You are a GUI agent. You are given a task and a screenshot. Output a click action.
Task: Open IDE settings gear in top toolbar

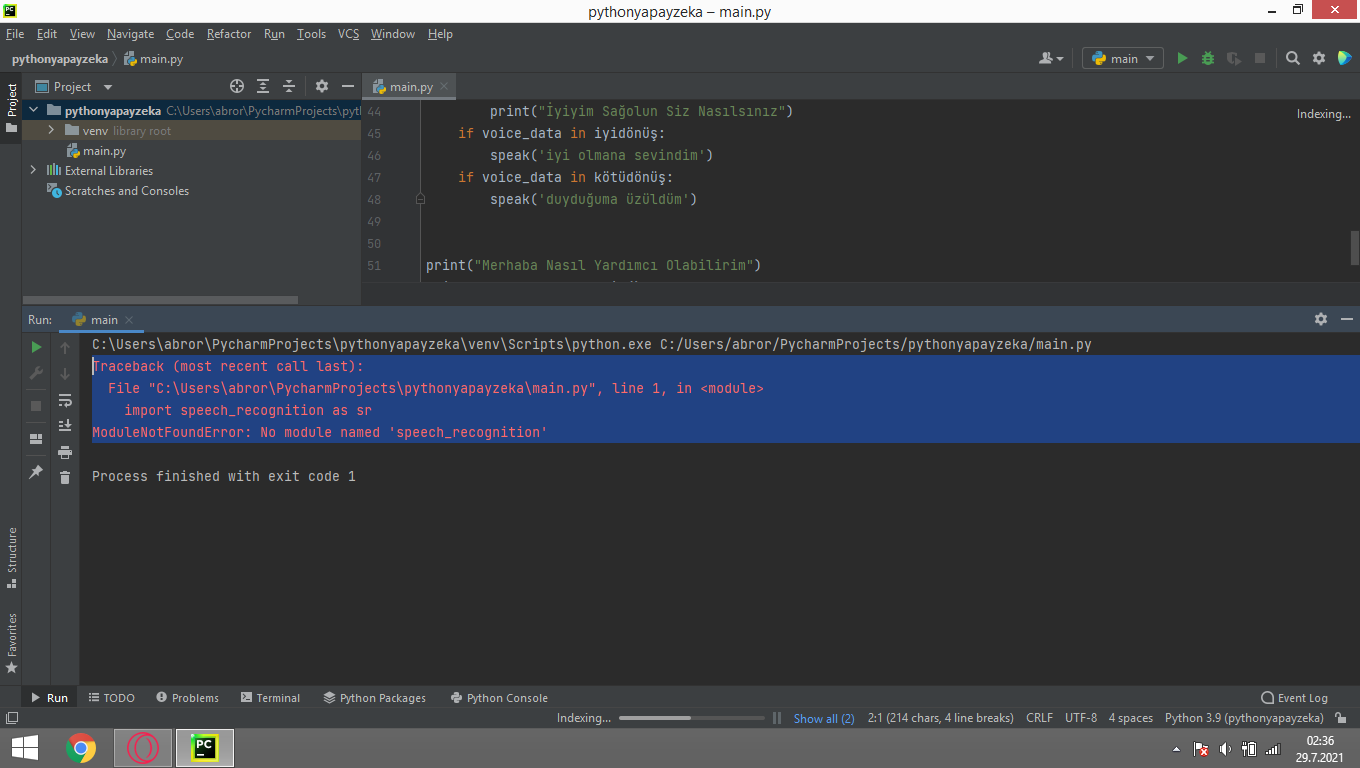pyautogui.click(x=1319, y=59)
